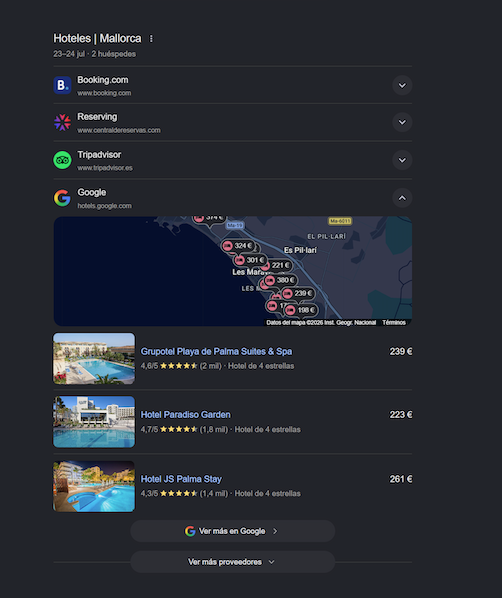Open Hotel Paradiso Garden link
This screenshot has width=502, height=598.
185,415
